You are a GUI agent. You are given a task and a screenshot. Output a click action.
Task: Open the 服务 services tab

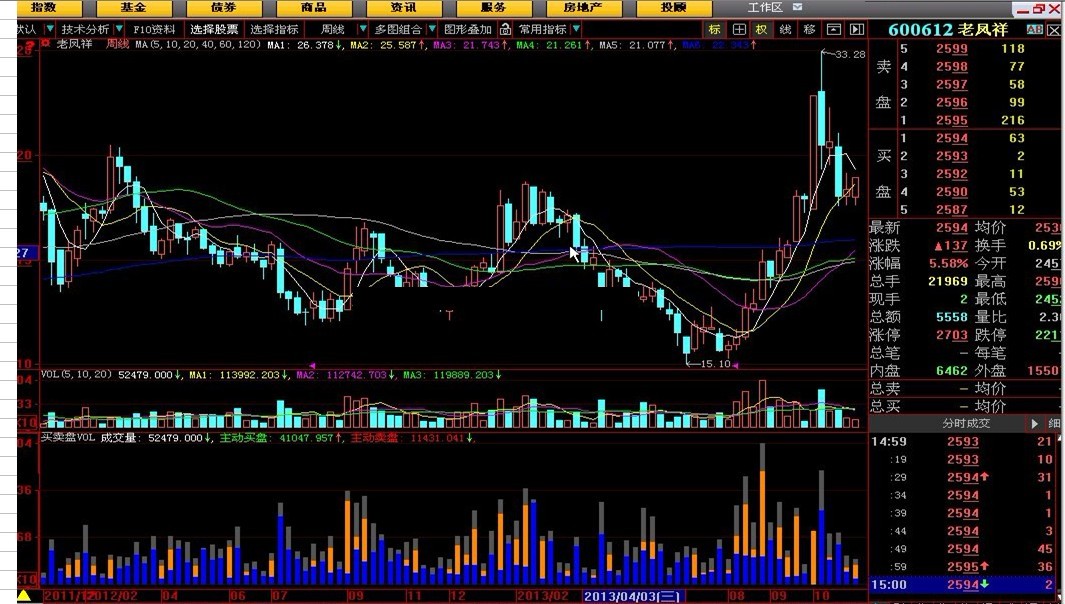[494, 7]
